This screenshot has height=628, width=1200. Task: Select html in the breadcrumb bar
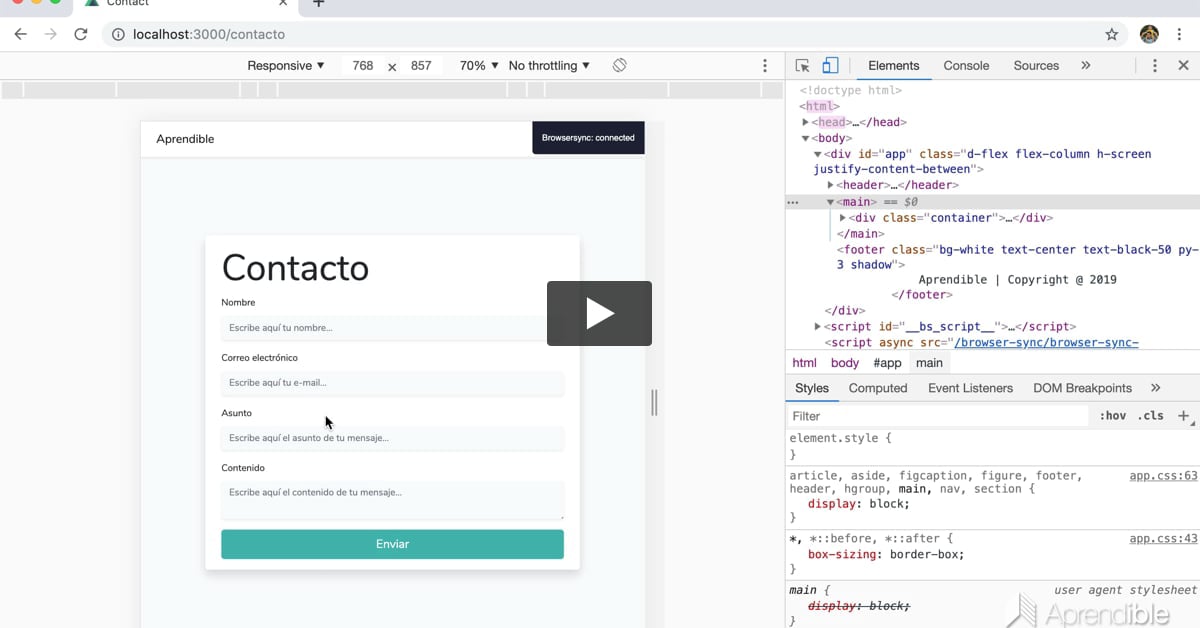pyautogui.click(x=804, y=363)
